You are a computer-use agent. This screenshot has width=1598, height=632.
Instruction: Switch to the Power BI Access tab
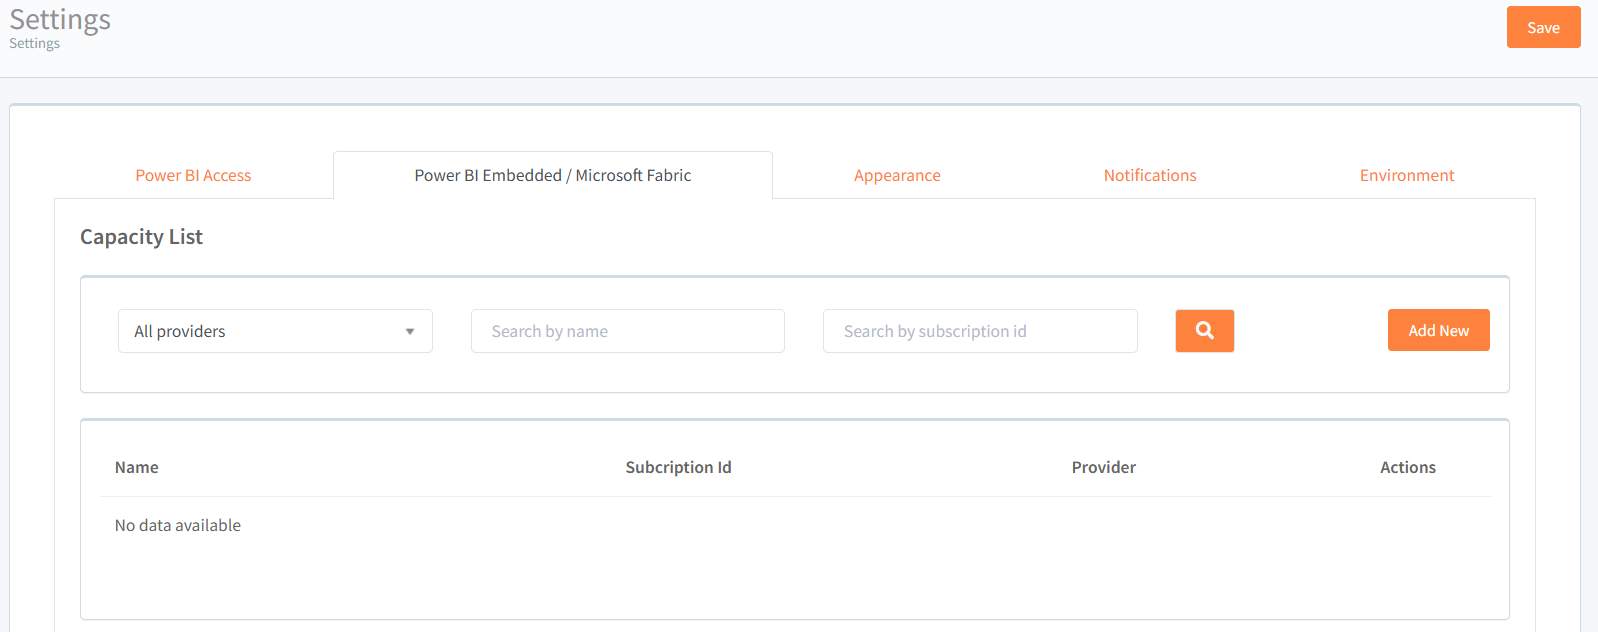point(193,175)
